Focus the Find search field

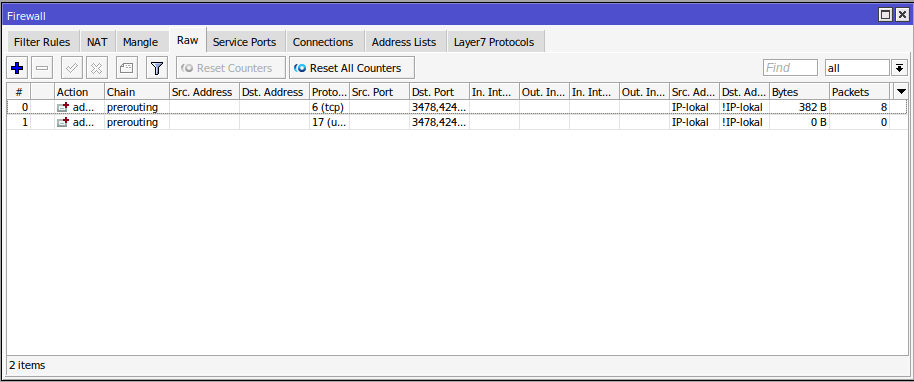tap(790, 68)
